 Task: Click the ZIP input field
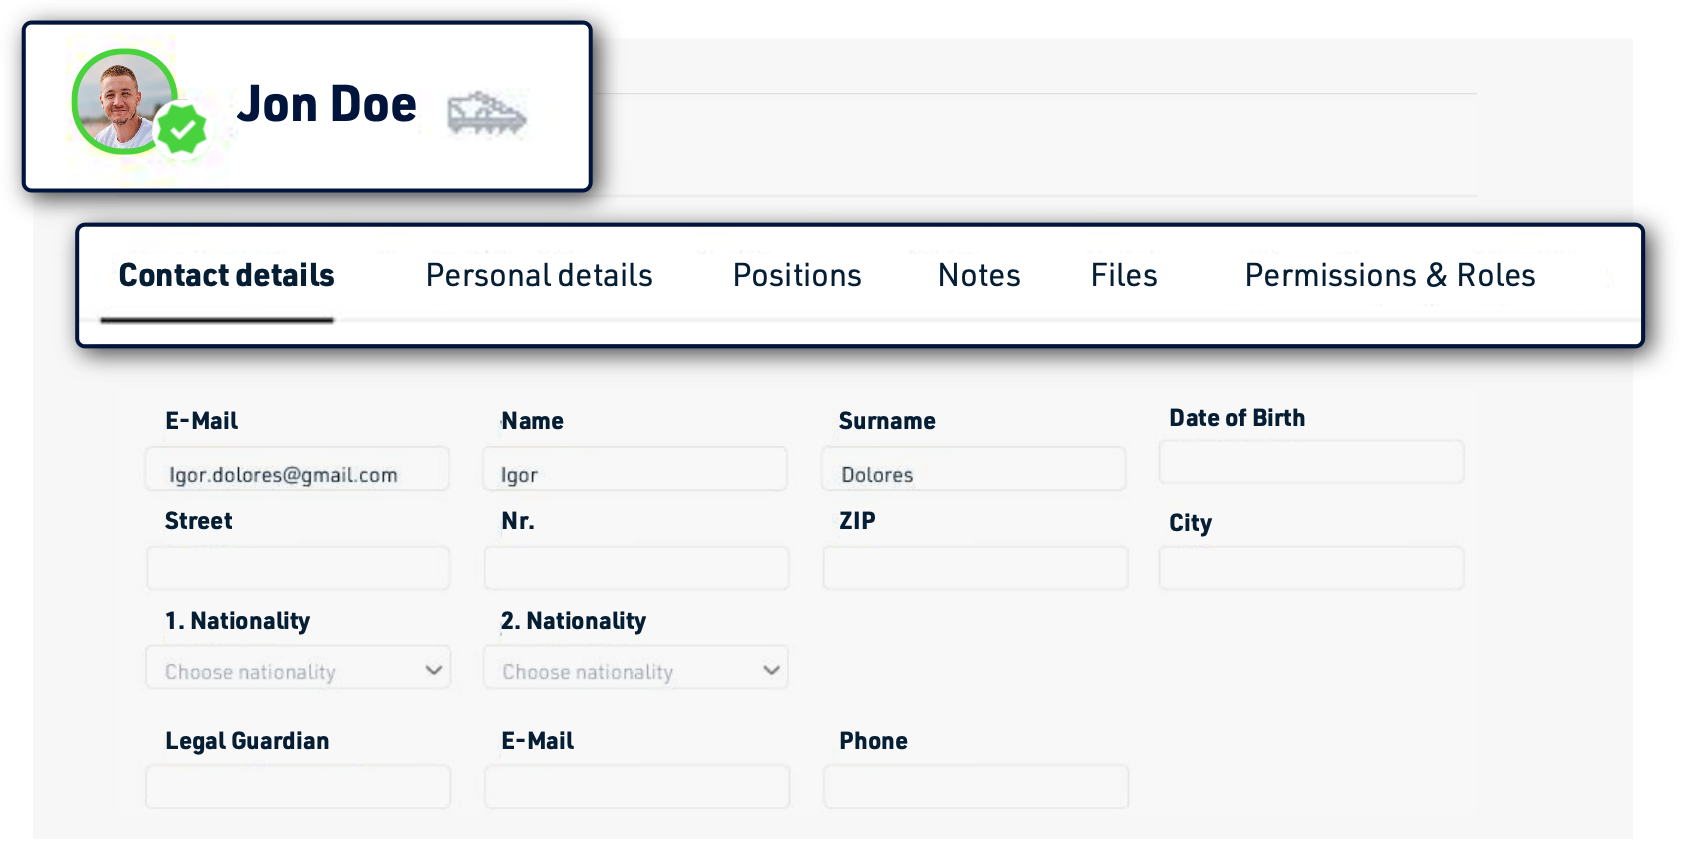click(x=975, y=568)
